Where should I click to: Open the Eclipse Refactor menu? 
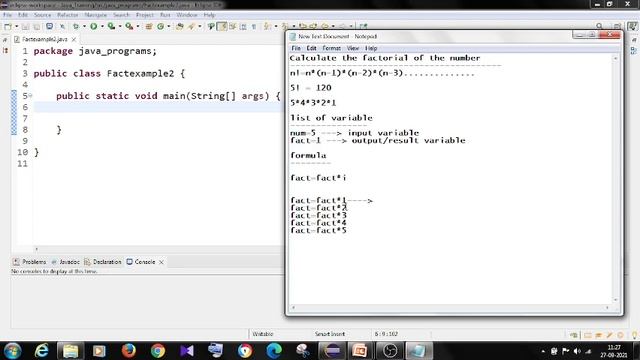click(x=67, y=15)
